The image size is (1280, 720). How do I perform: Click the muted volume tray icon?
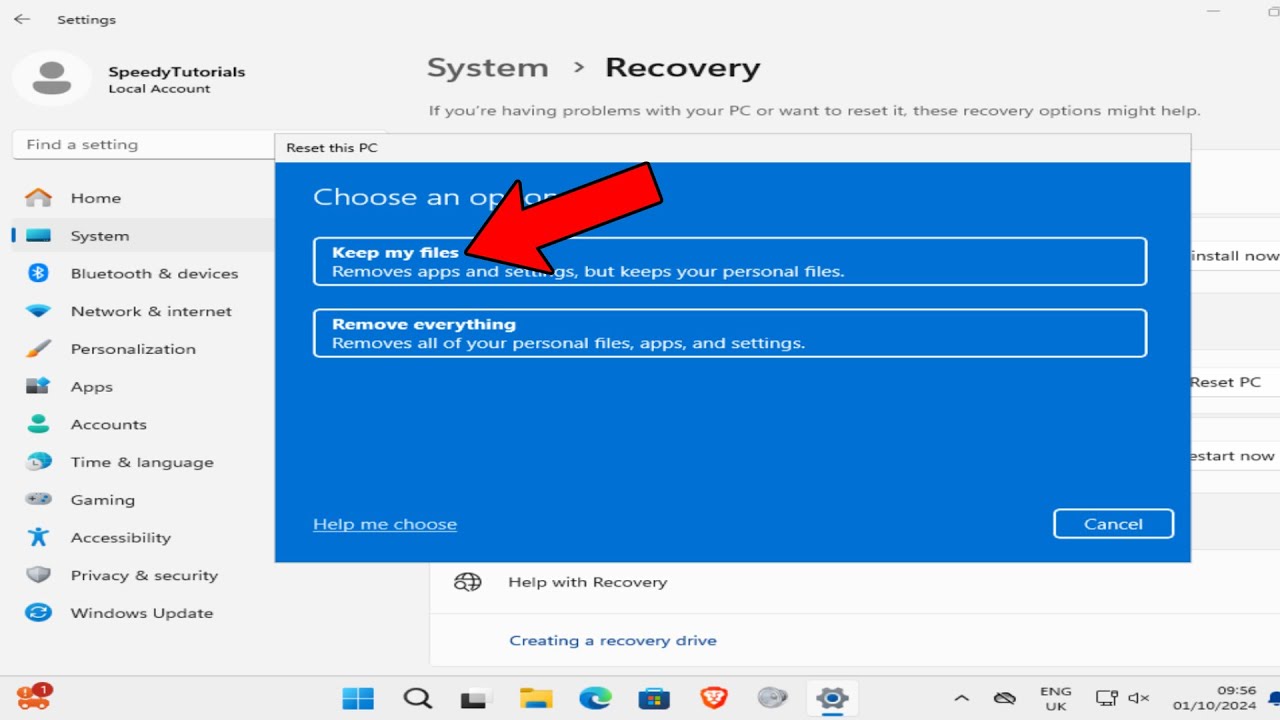(x=1139, y=698)
